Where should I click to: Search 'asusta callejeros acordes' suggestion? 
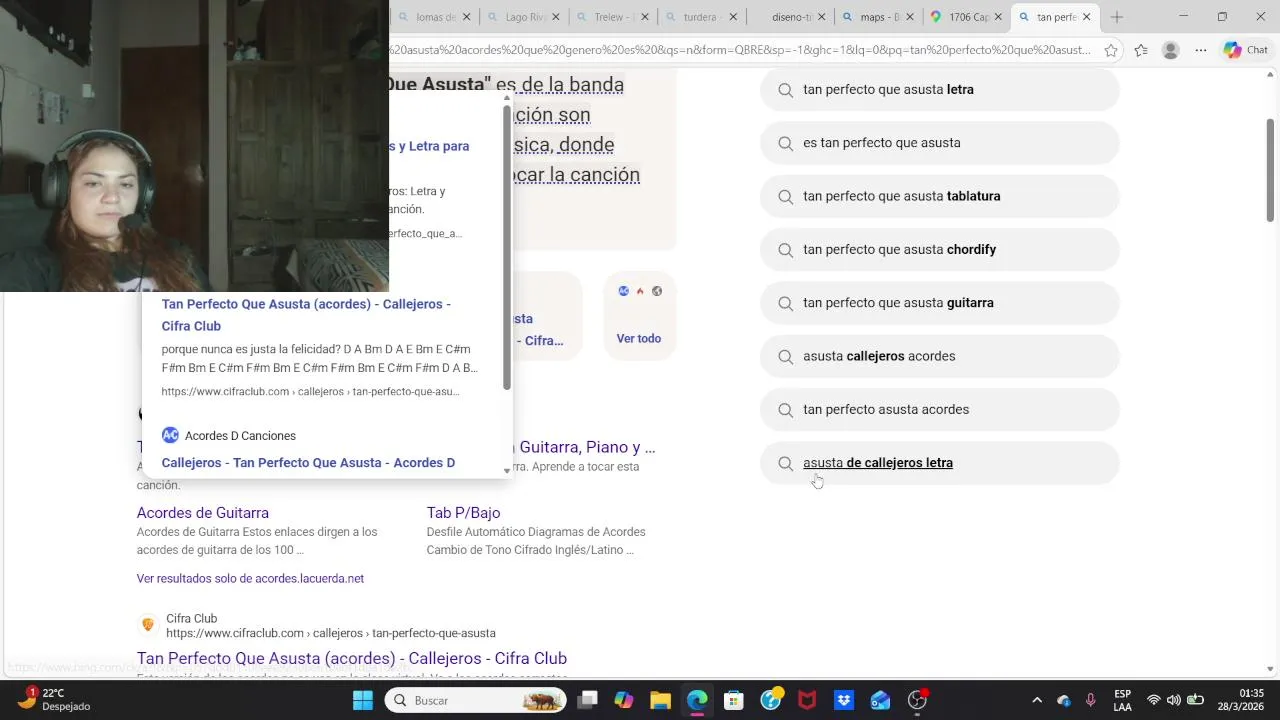point(939,356)
